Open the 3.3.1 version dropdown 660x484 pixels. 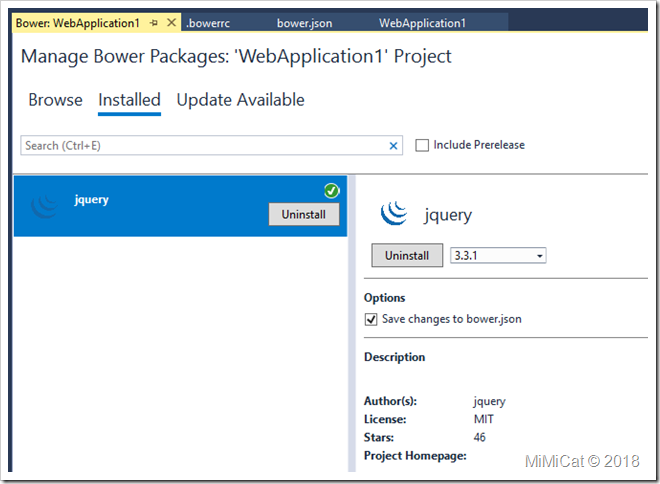[498, 255]
